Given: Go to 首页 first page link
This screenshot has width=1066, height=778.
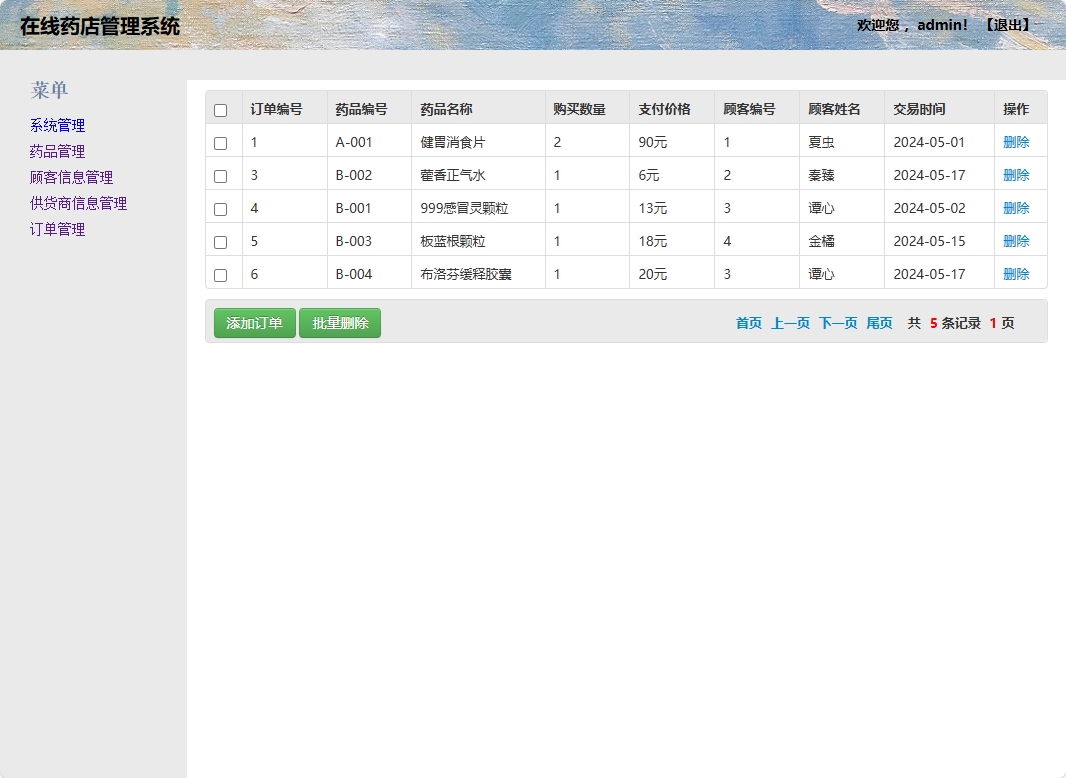Looking at the screenshot, I should (x=747, y=323).
